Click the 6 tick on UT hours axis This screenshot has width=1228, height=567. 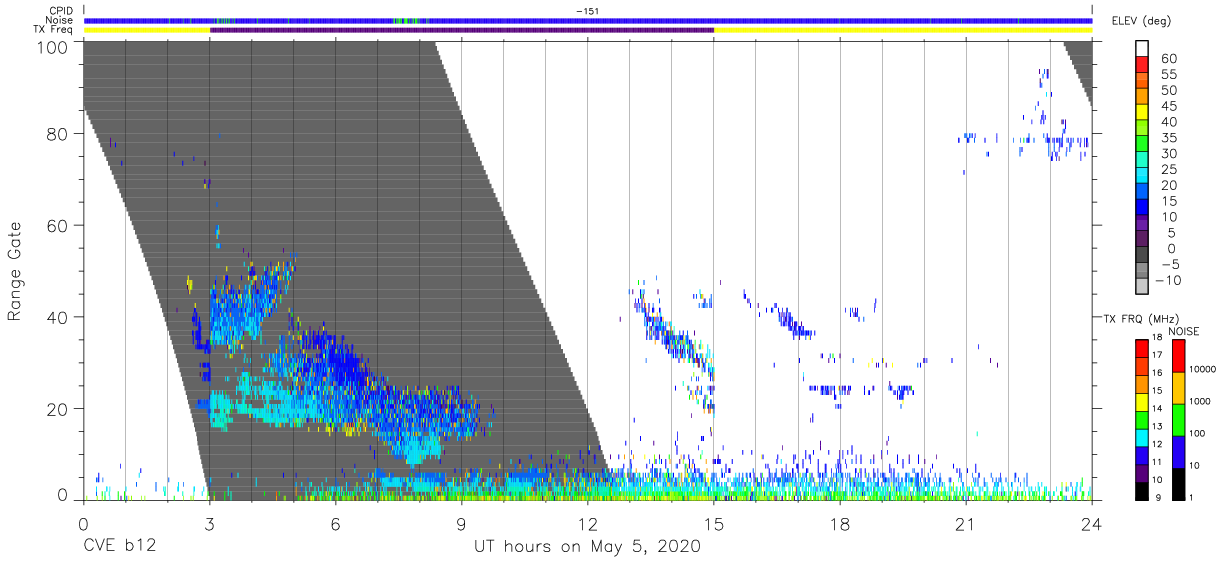[x=336, y=523]
